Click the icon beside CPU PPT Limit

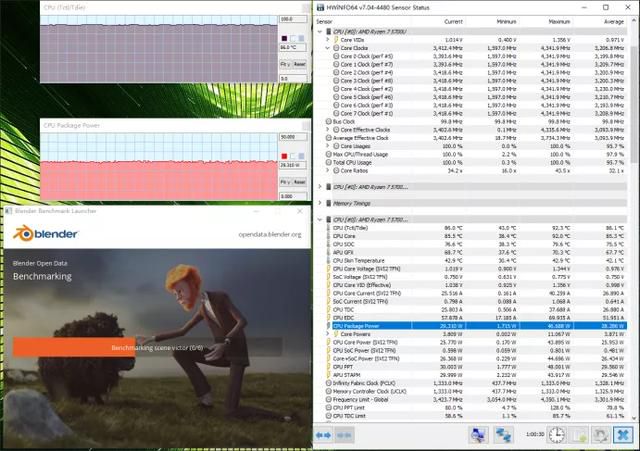[x=329, y=408]
